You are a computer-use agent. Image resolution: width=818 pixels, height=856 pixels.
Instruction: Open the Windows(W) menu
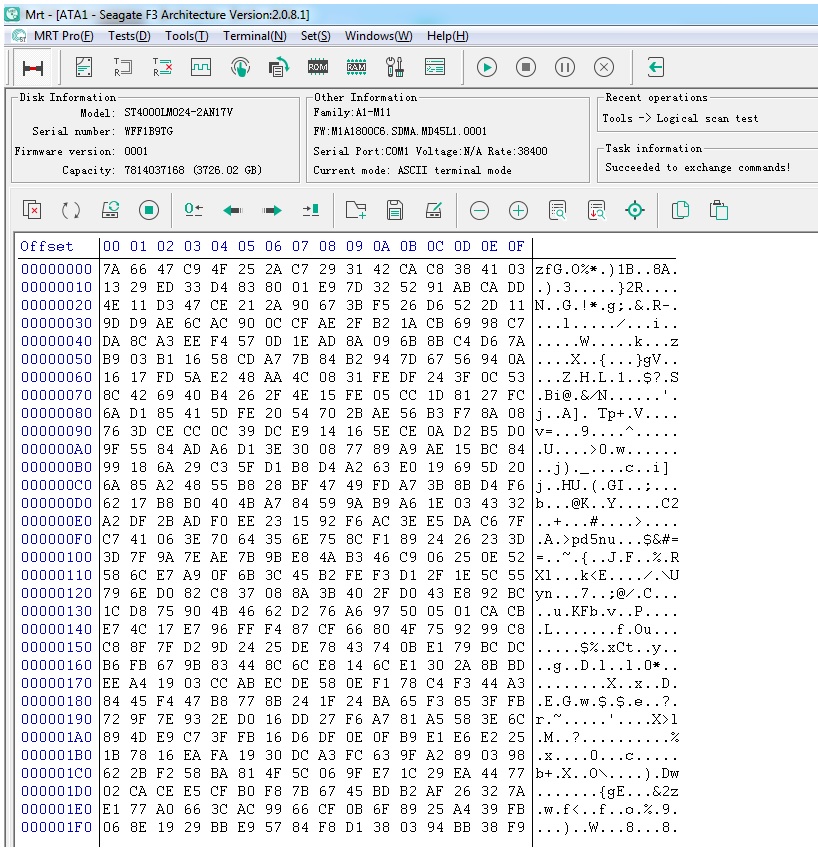point(378,36)
